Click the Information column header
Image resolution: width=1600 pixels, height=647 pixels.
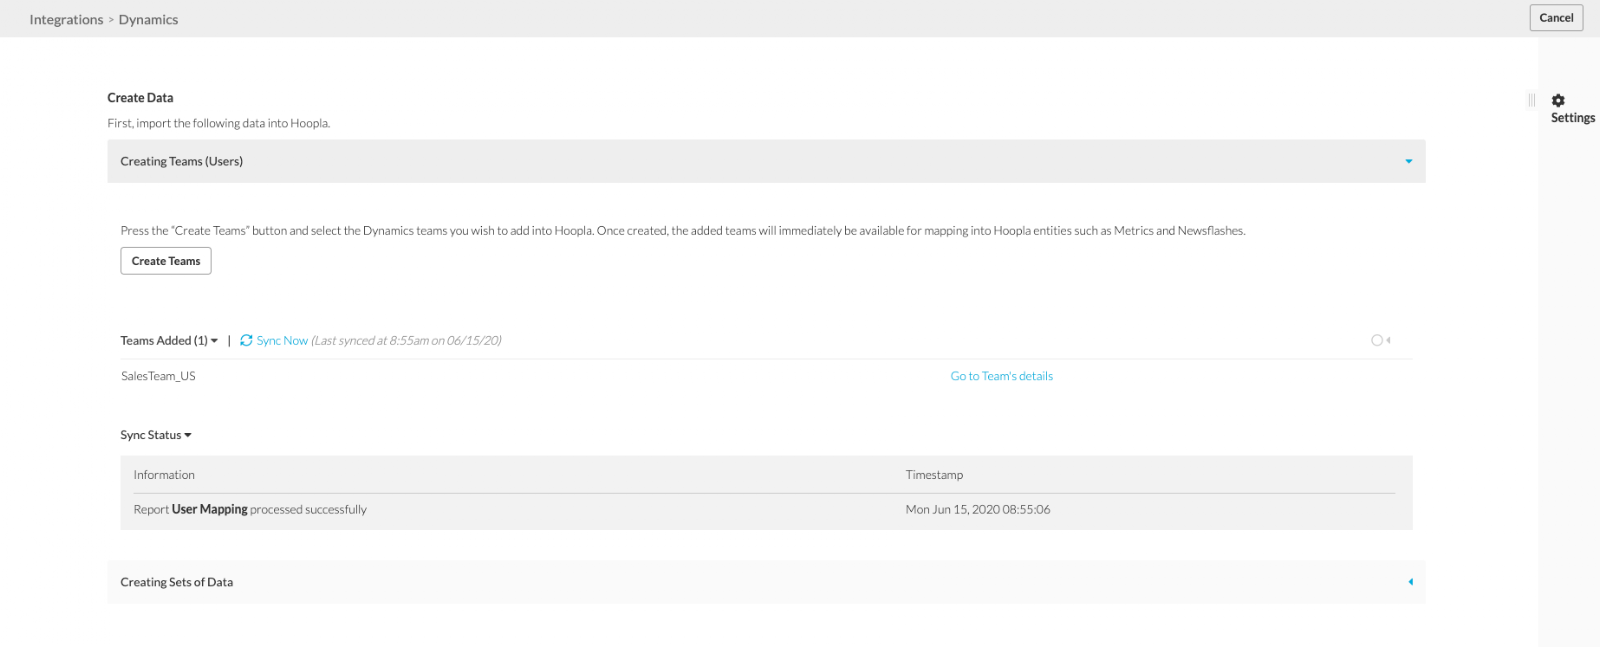pyautogui.click(x=164, y=475)
